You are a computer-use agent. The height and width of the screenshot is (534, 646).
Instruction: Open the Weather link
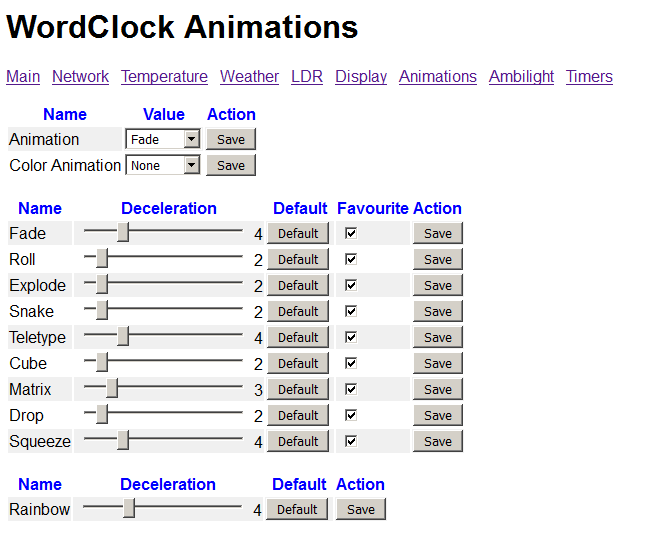pos(249,76)
